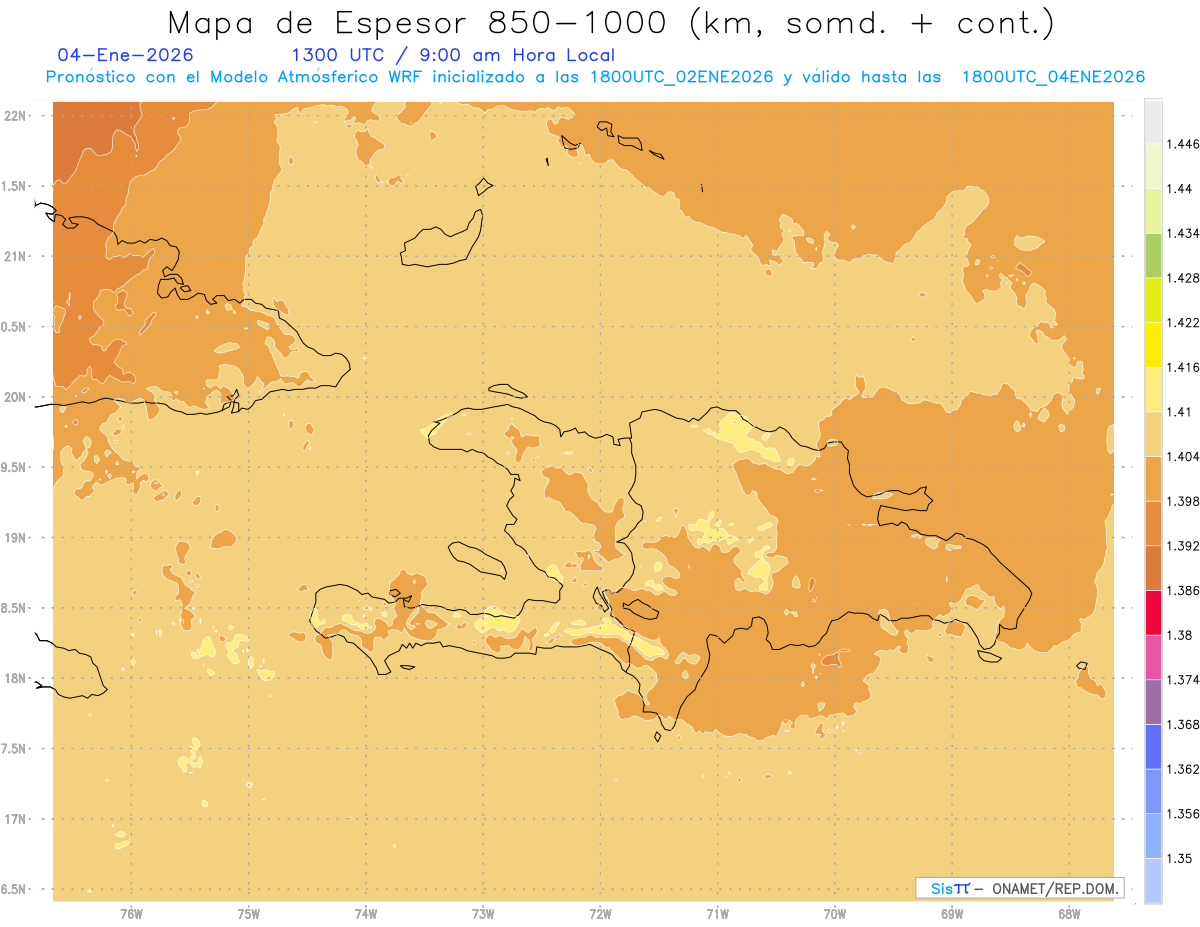Click the '68W' longitude axis label
The height and width of the screenshot is (927, 1200).
1069,915
